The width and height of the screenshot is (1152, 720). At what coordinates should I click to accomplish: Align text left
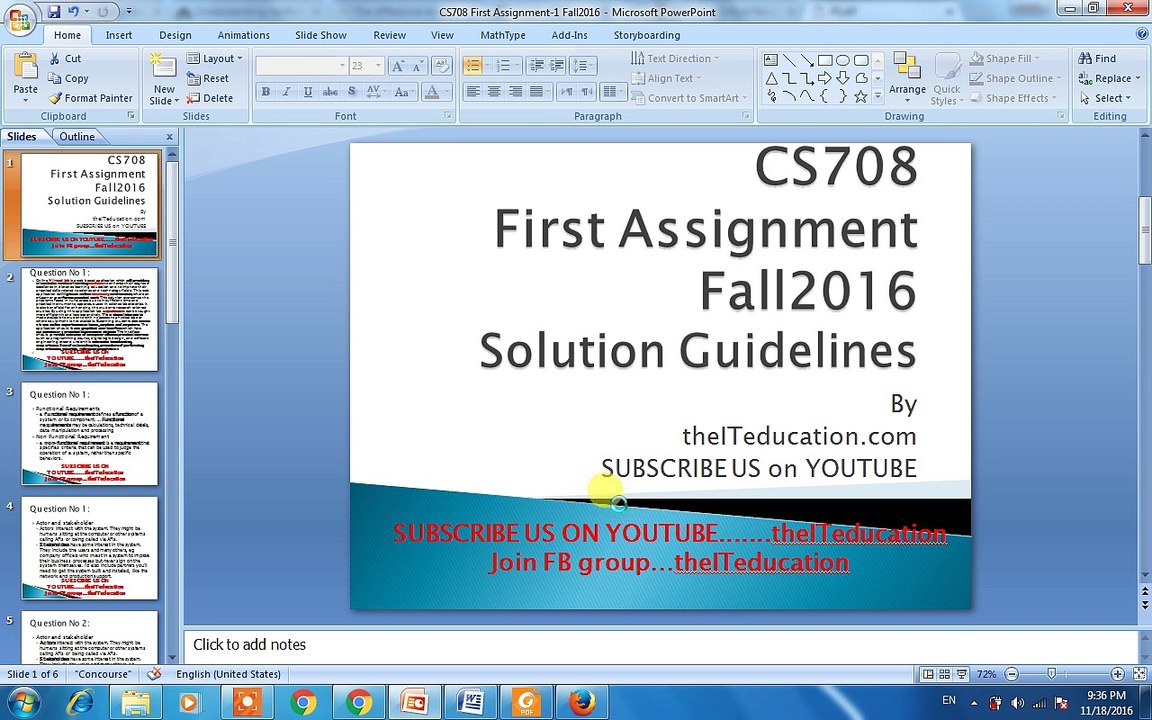click(473, 92)
